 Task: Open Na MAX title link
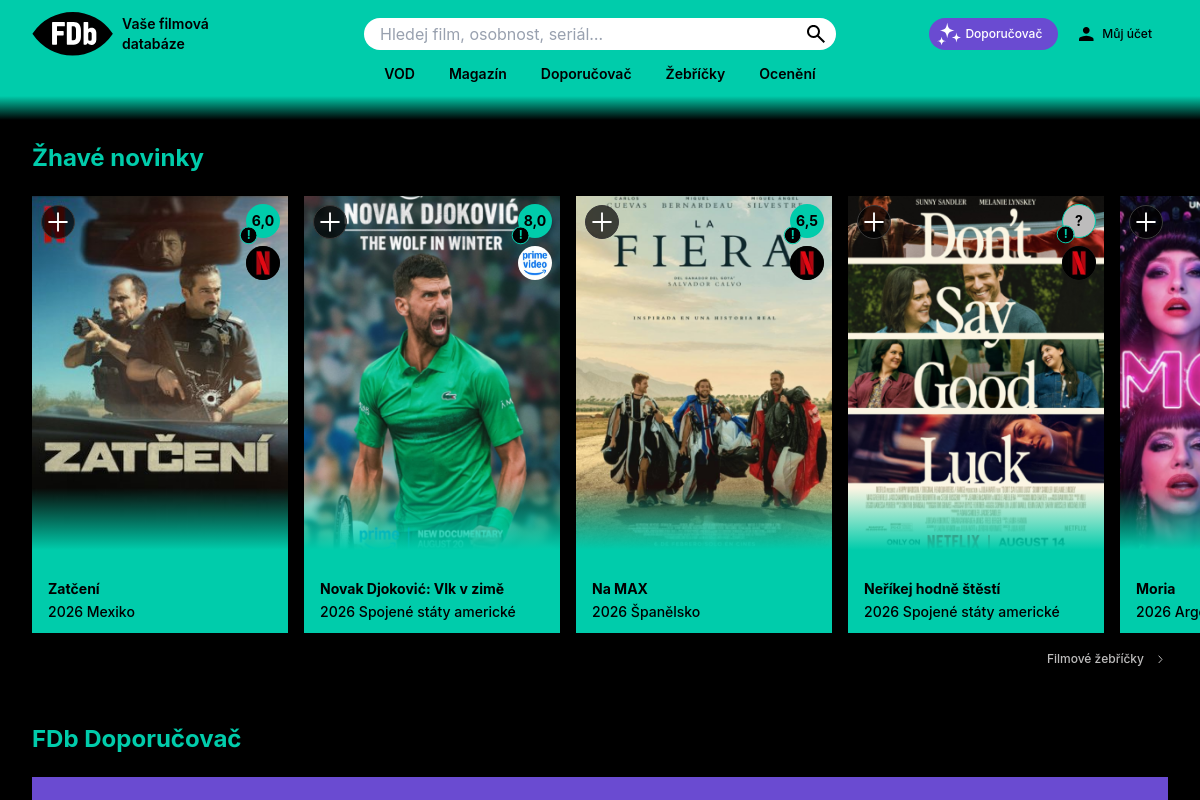tap(620, 589)
